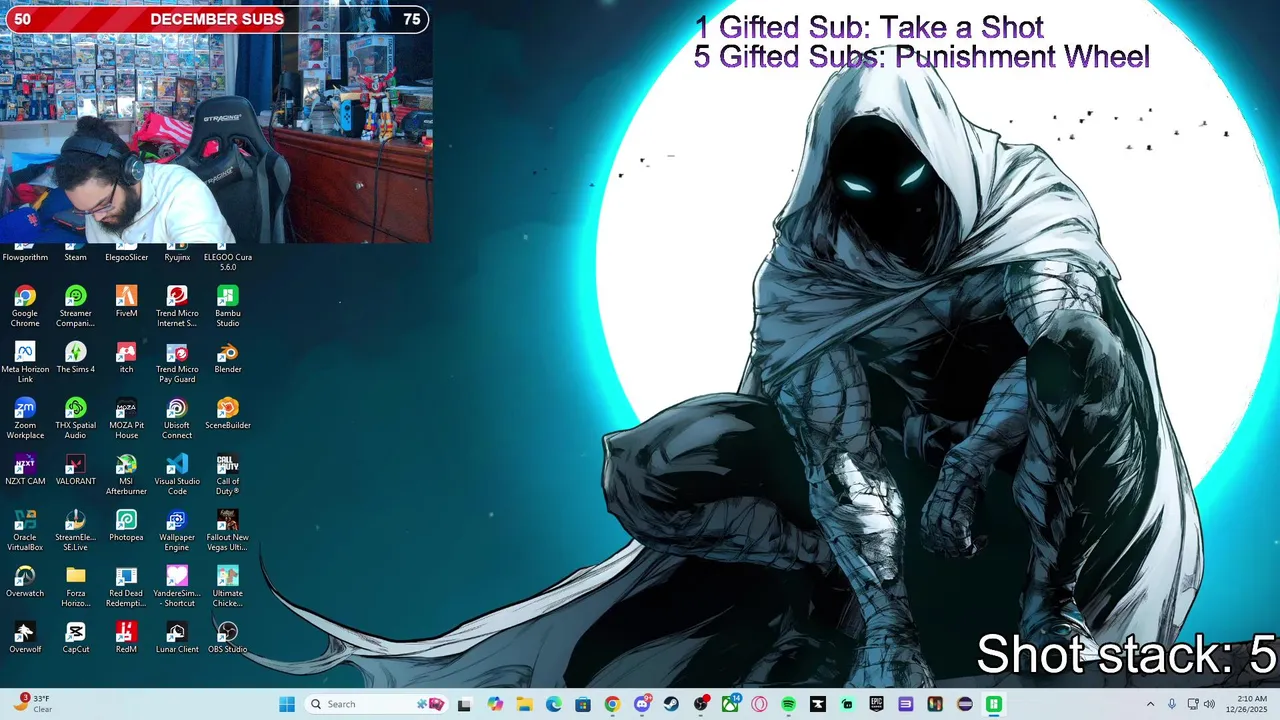Click the taskbar Search box
Viewport: 1280px width, 720px height.
coord(376,704)
